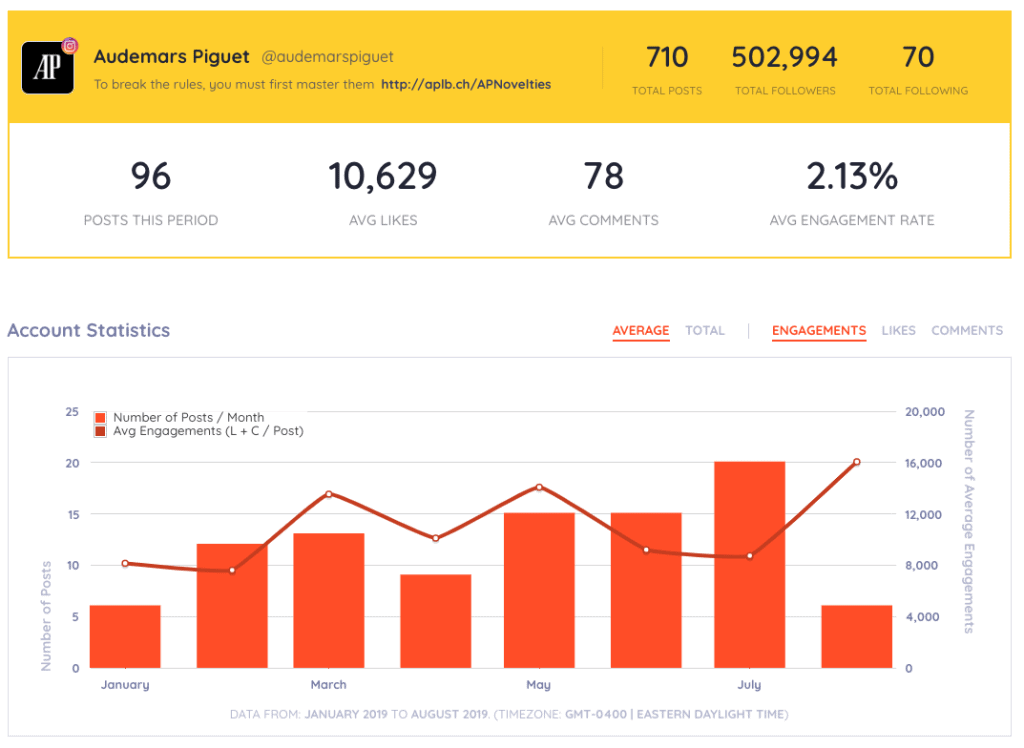Click the Avg Engagements (L + C / Post) legend label
1024x748 pixels.
[x=208, y=431]
